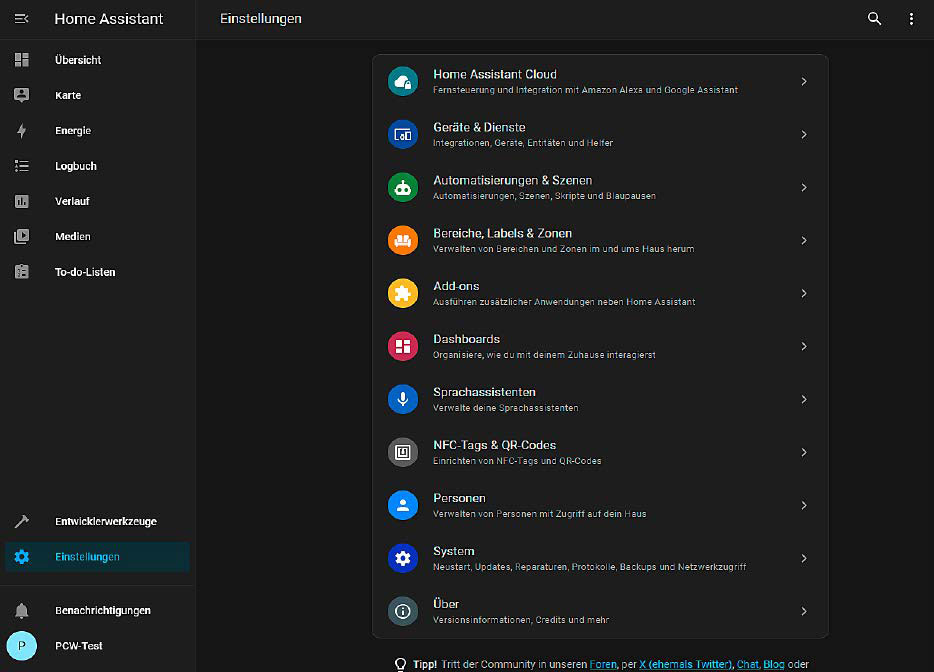
Task: Select Logbuch in the sidebar
Action: (x=74, y=165)
